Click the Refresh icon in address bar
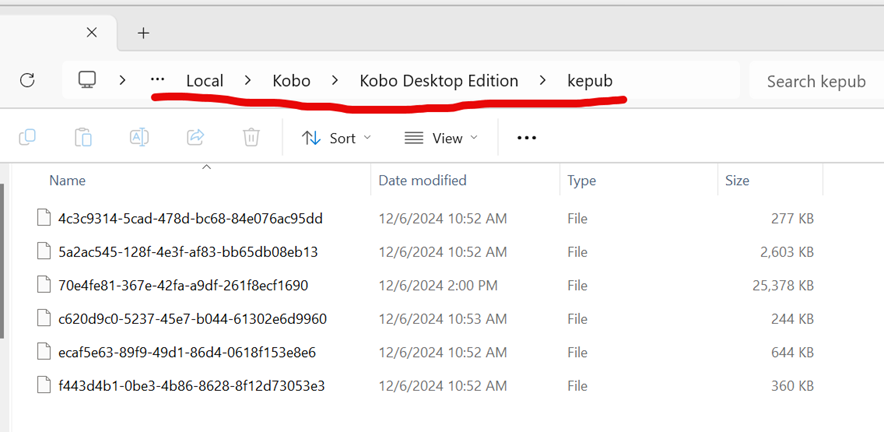This screenshot has height=432, width=884. click(27, 81)
